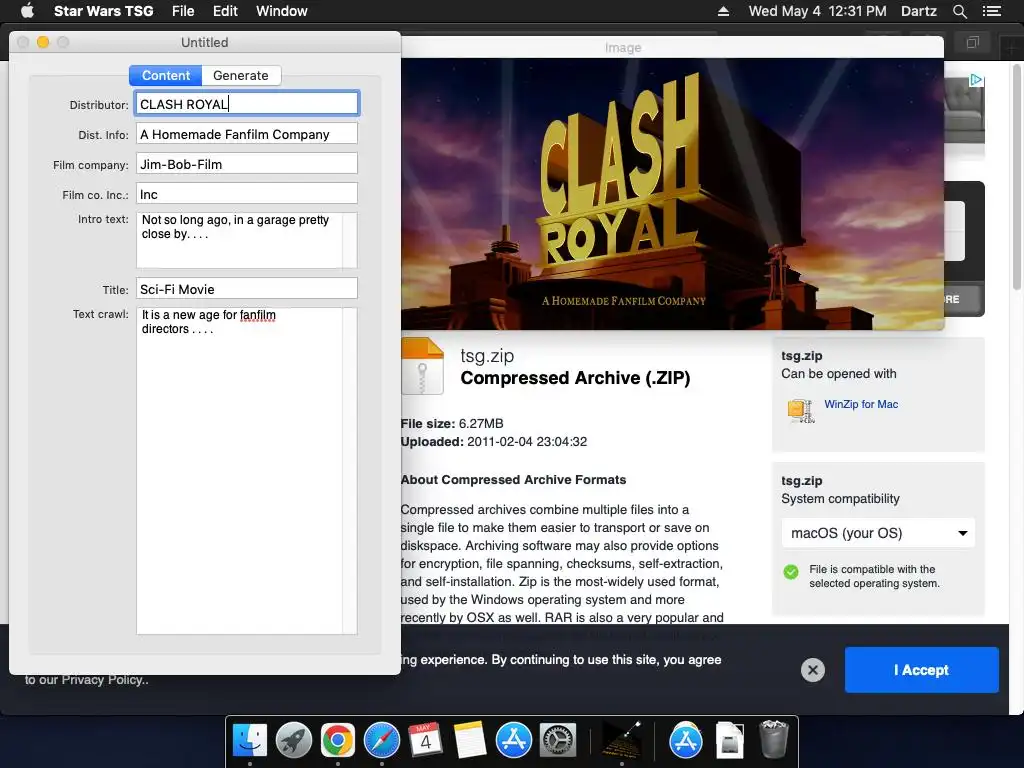Minimize the Untitled window
The width and height of the screenshot is (1024, 768).
tap(43, 42)
